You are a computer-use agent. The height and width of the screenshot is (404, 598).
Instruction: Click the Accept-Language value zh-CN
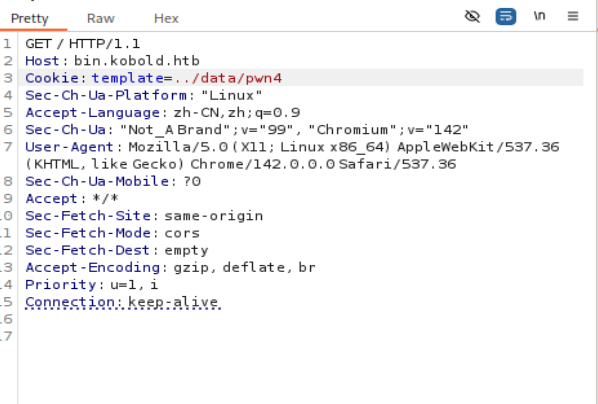[x=196, y=113]
